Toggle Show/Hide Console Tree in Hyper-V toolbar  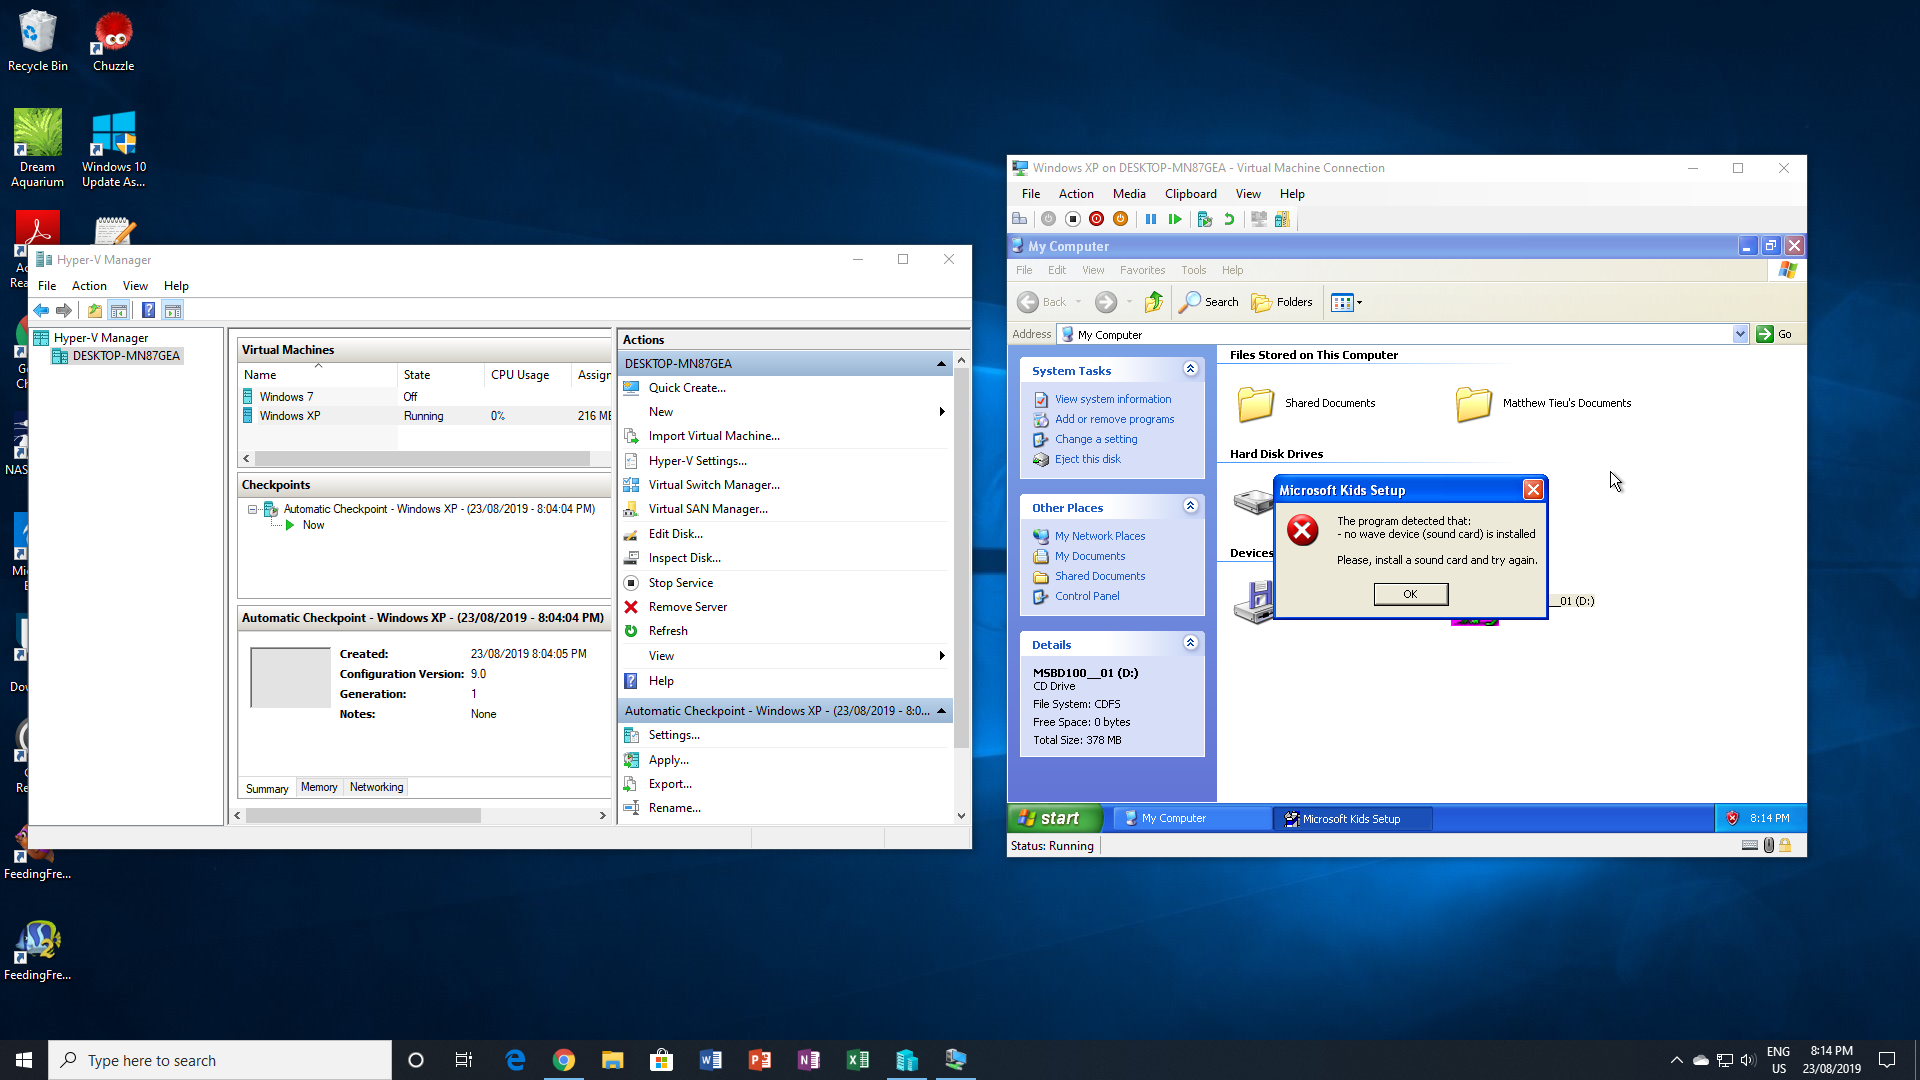coord(119,311)
